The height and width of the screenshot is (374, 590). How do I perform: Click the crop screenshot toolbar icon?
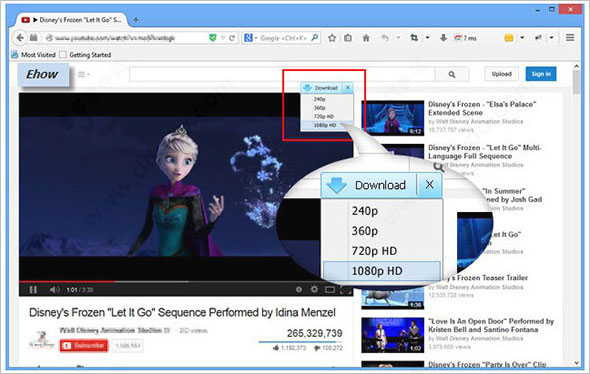click(414, 38)
